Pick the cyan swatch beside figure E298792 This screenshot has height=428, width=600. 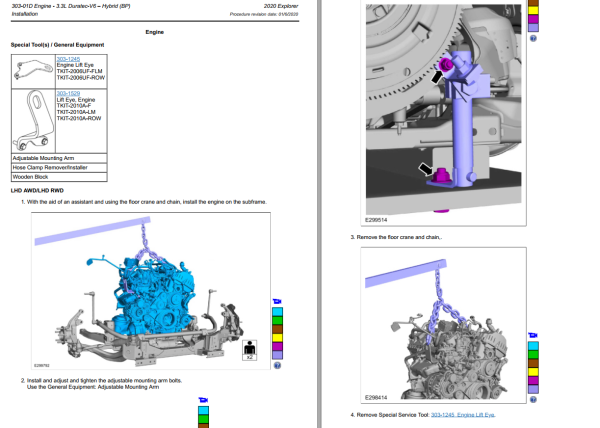point(277,312)
